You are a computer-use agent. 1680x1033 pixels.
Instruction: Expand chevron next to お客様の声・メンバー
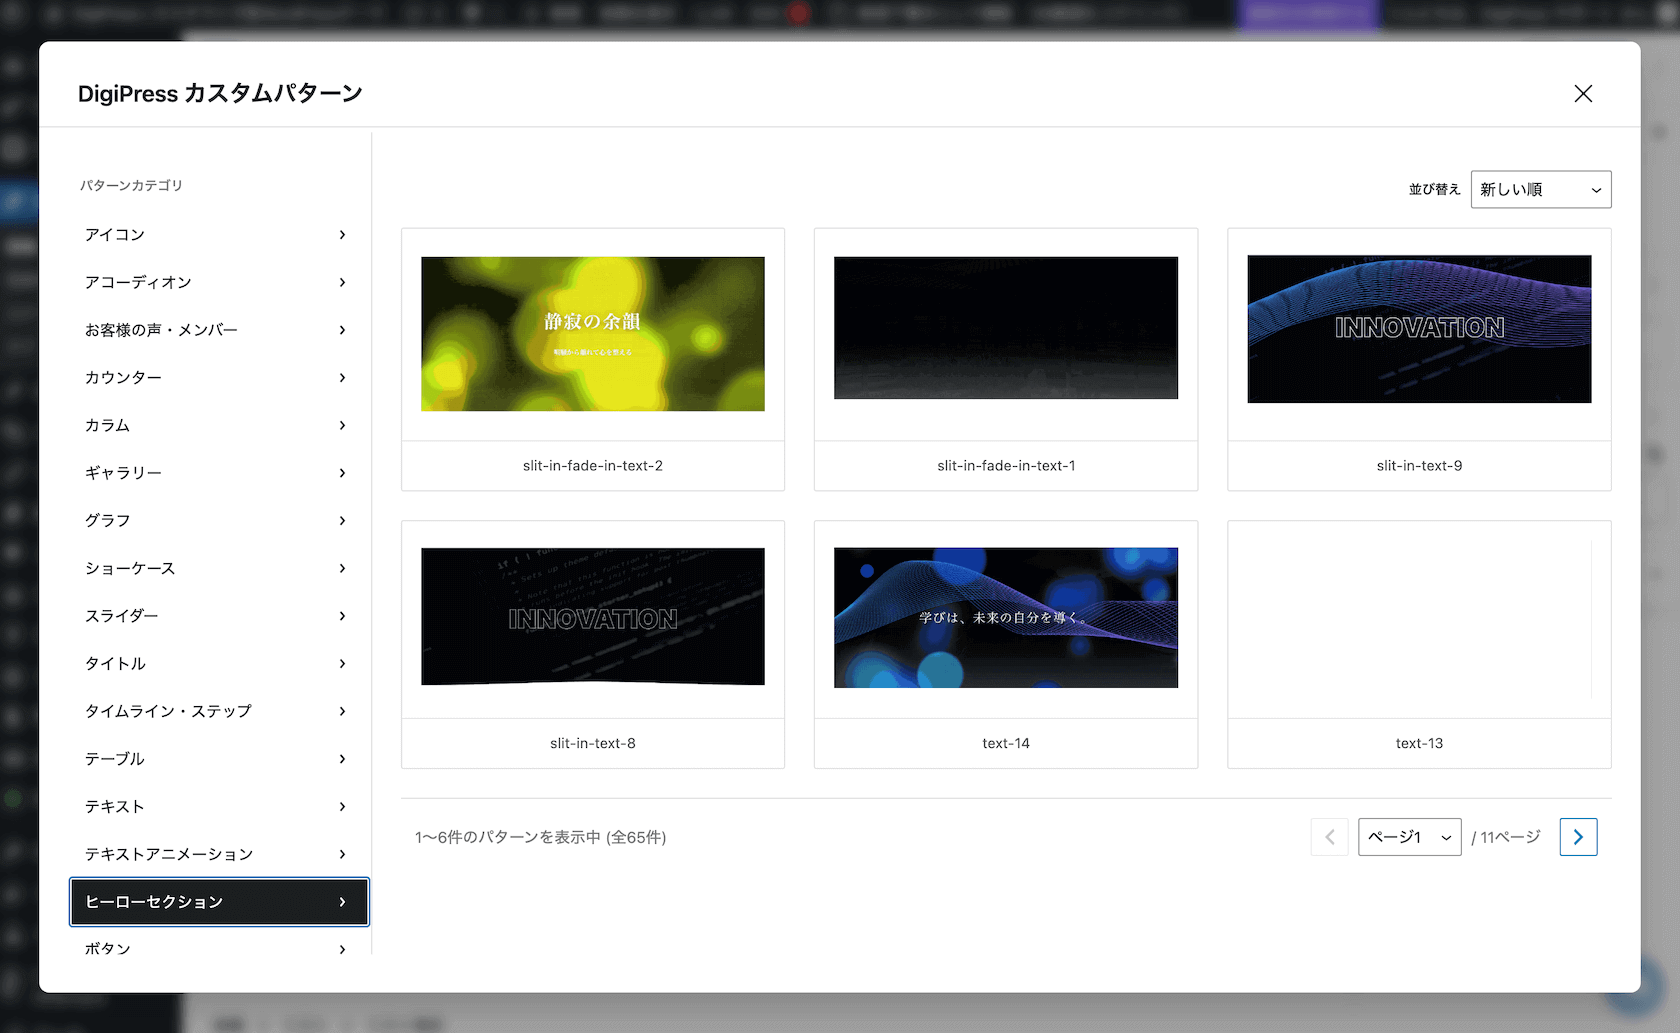[x=342, y=330]
